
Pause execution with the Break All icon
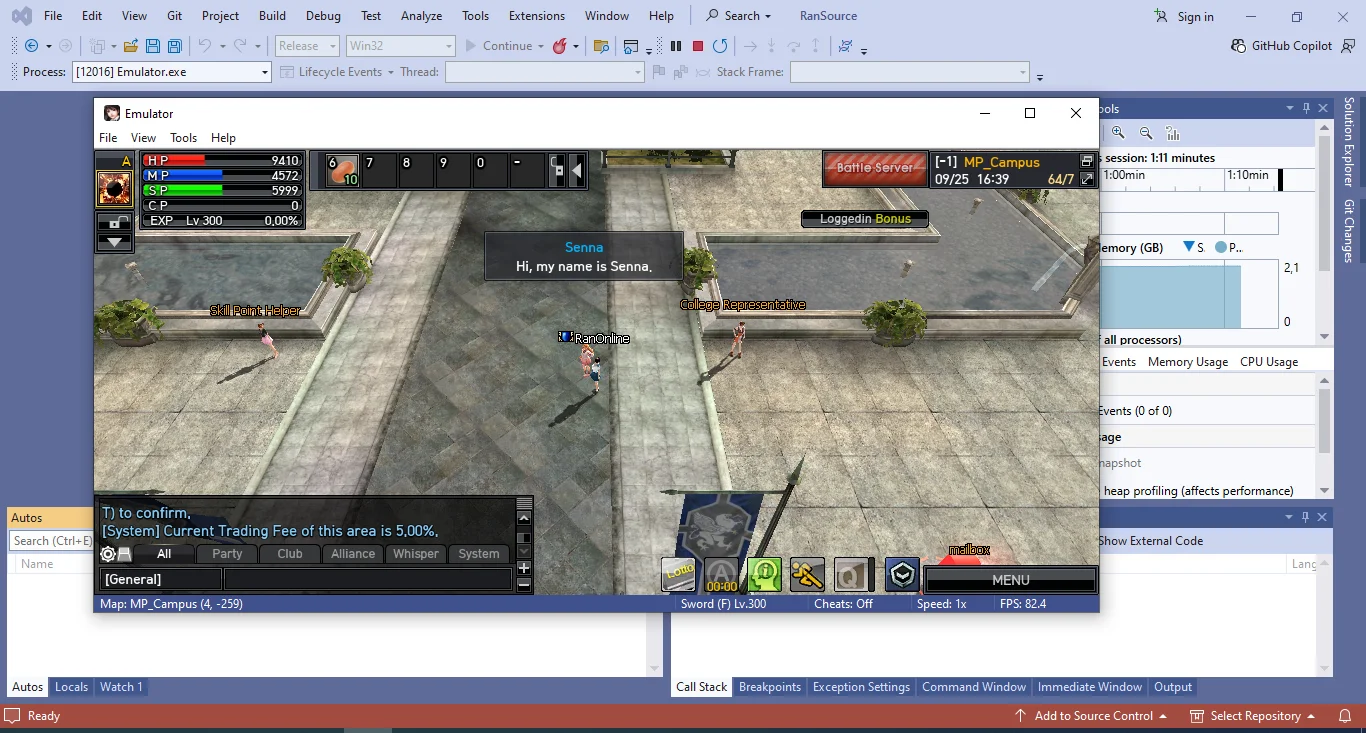point(676,46)
